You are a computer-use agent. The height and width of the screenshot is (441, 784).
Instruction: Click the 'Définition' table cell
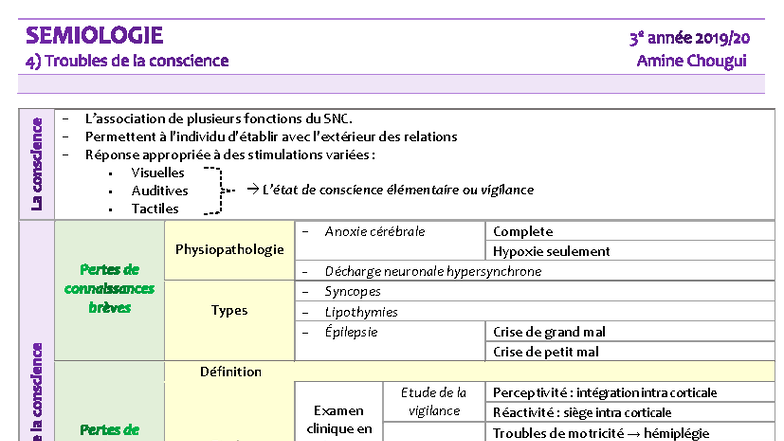[x=229, y=371]
